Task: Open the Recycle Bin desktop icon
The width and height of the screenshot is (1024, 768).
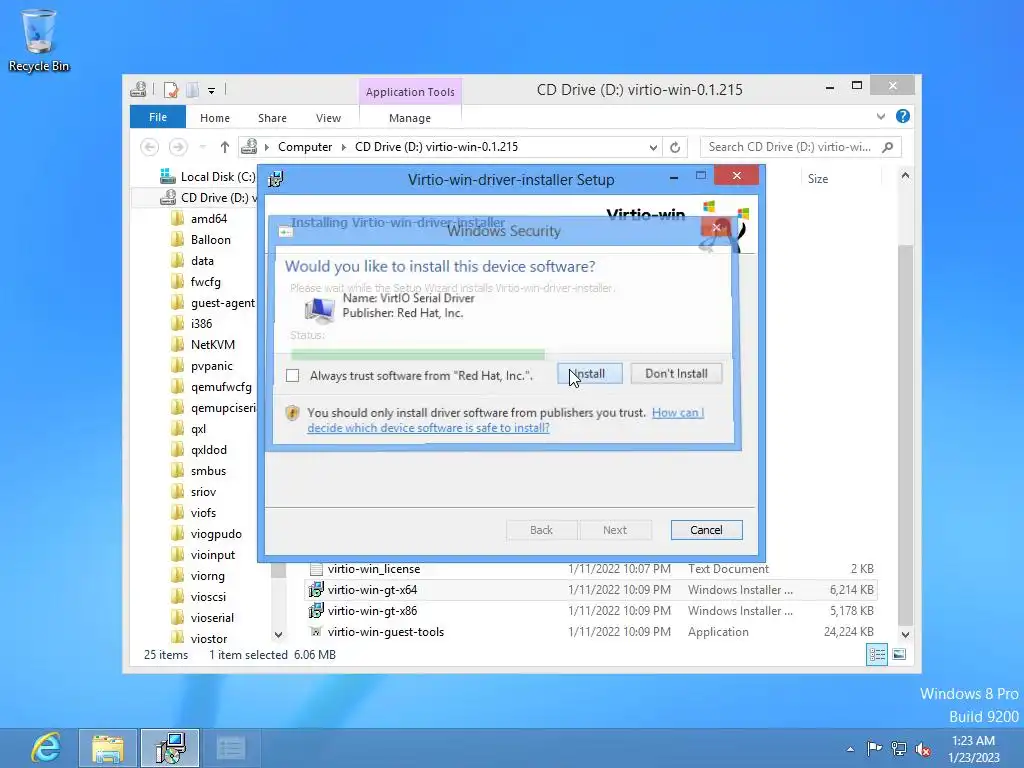Action: (39, 40)
